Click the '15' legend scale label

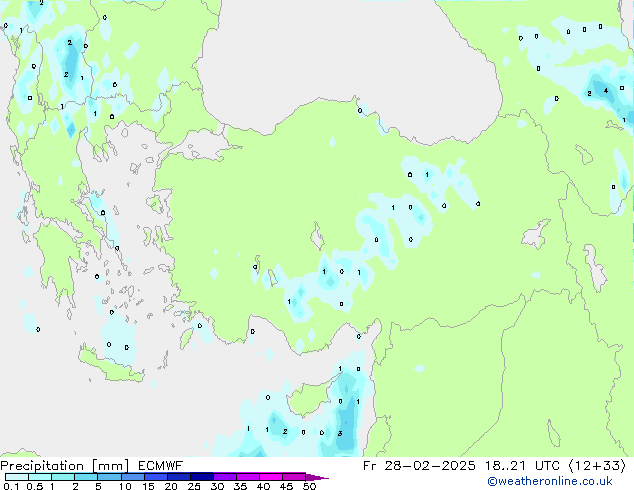pyautogui.click(x=148, y=486)
